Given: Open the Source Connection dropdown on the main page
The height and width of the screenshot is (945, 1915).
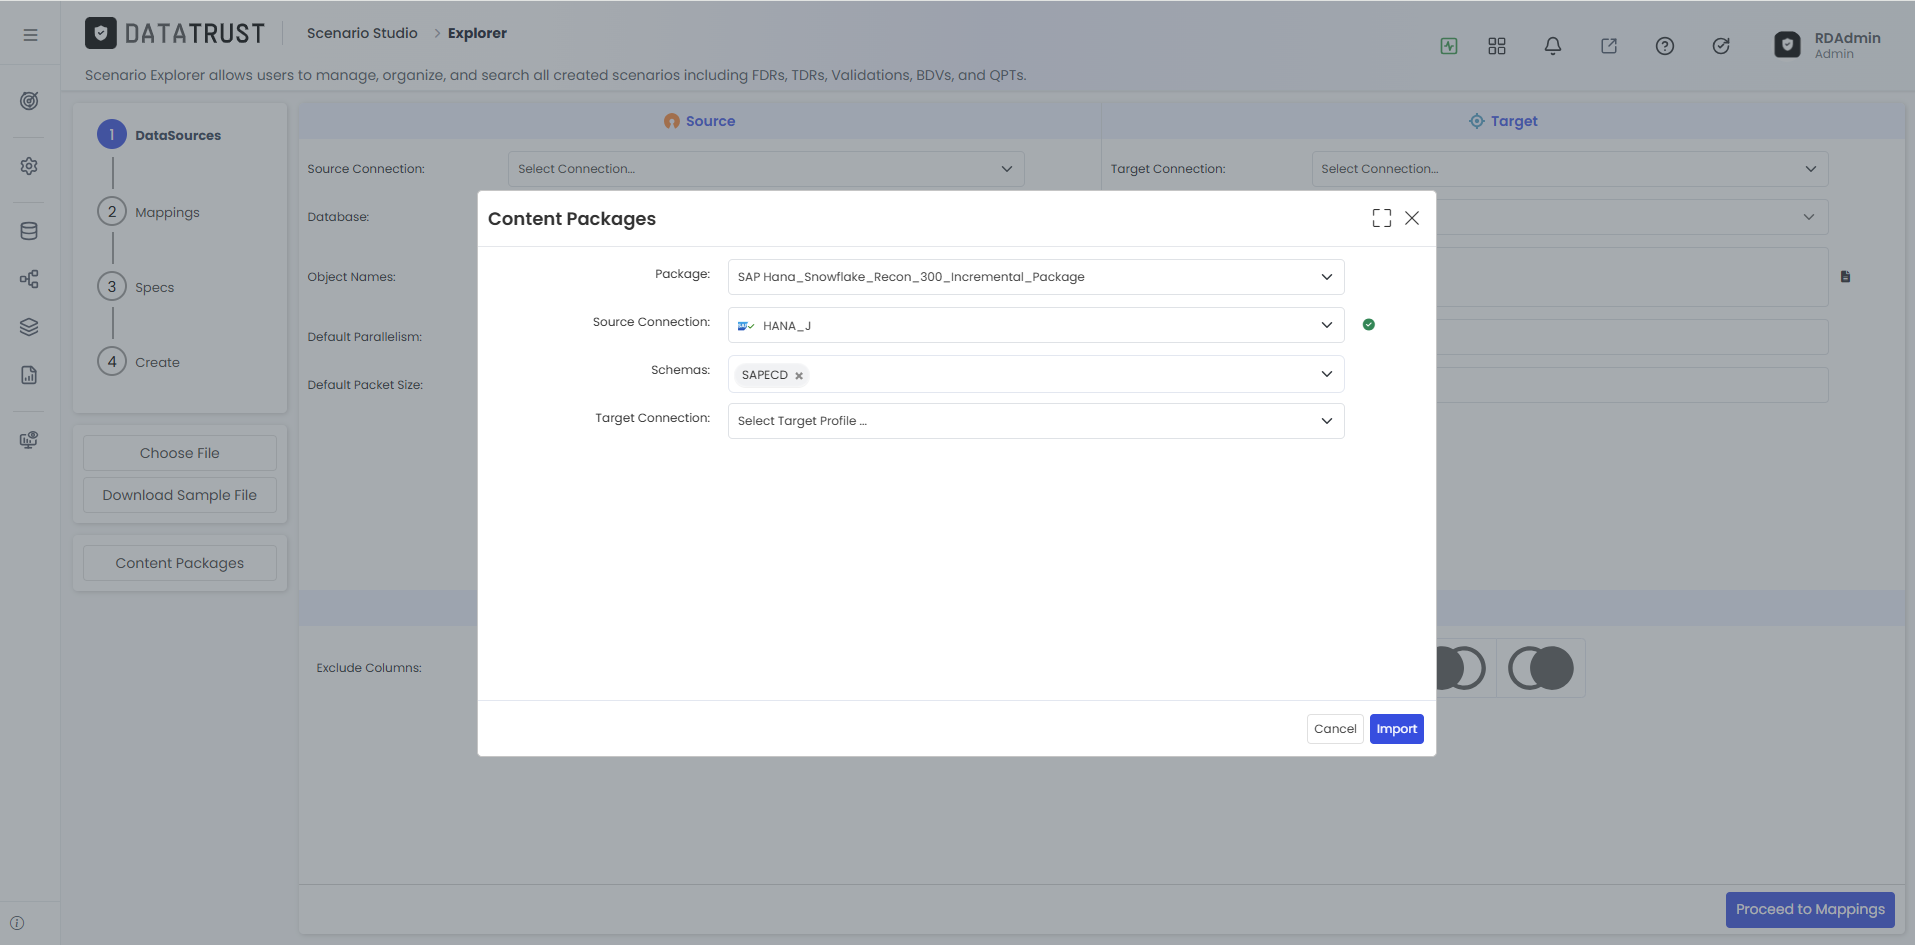Looking at the screenshot, I should coord(766,169).
